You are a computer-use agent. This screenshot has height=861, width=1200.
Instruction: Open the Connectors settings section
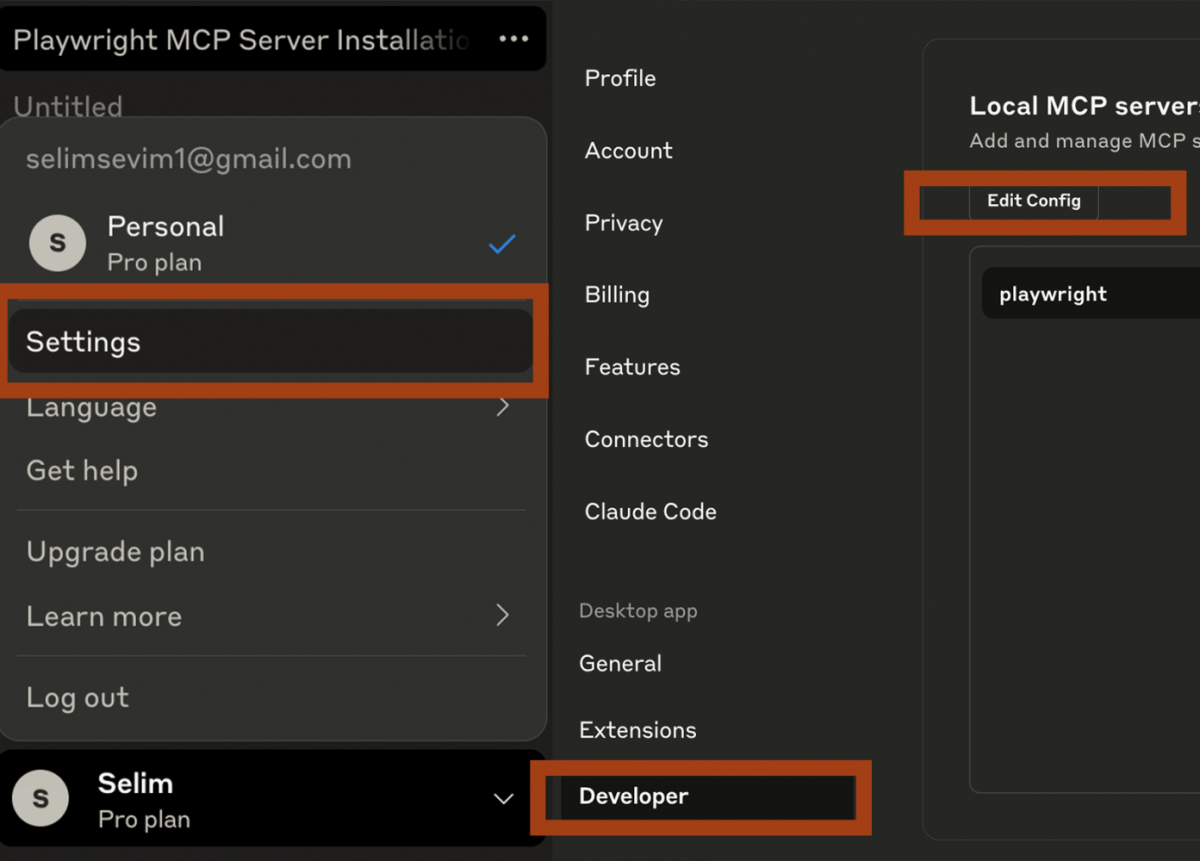pyautogui.click(x=646, y=439)
